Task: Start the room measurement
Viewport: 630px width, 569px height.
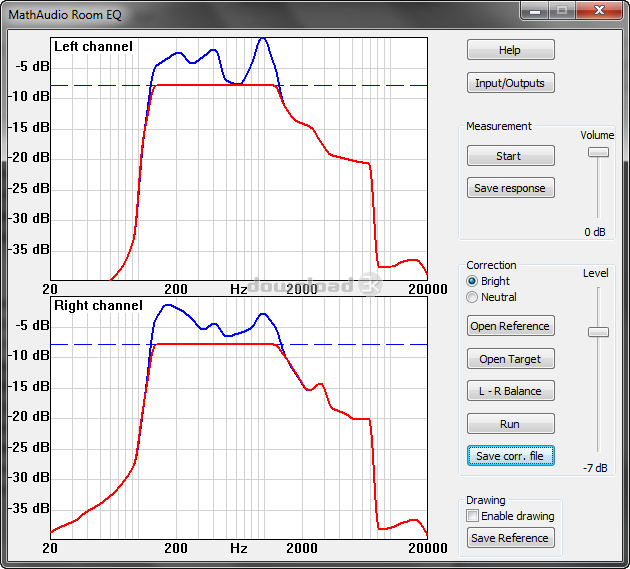Action: (x=510, y=156)
